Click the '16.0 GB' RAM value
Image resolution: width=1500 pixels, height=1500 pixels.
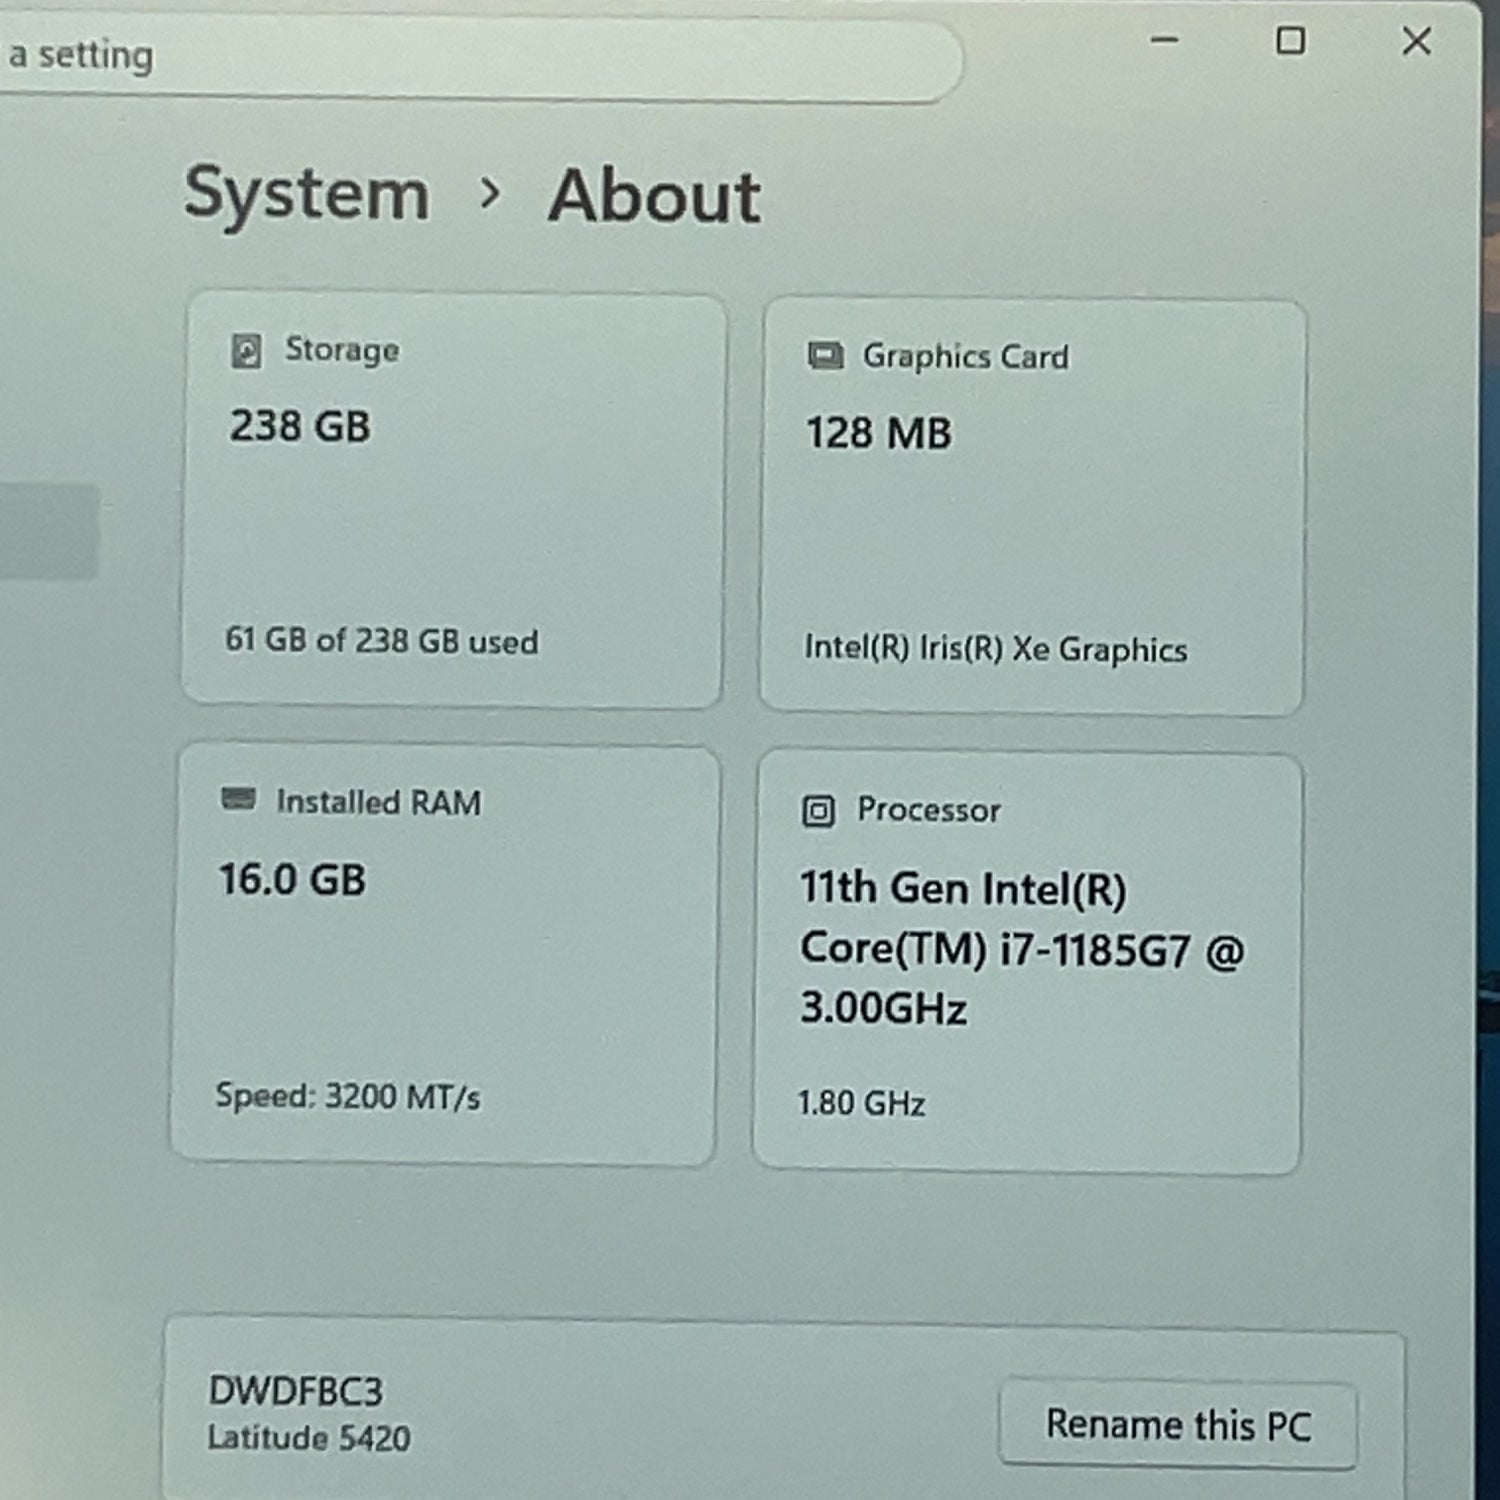tap(293, 880)
